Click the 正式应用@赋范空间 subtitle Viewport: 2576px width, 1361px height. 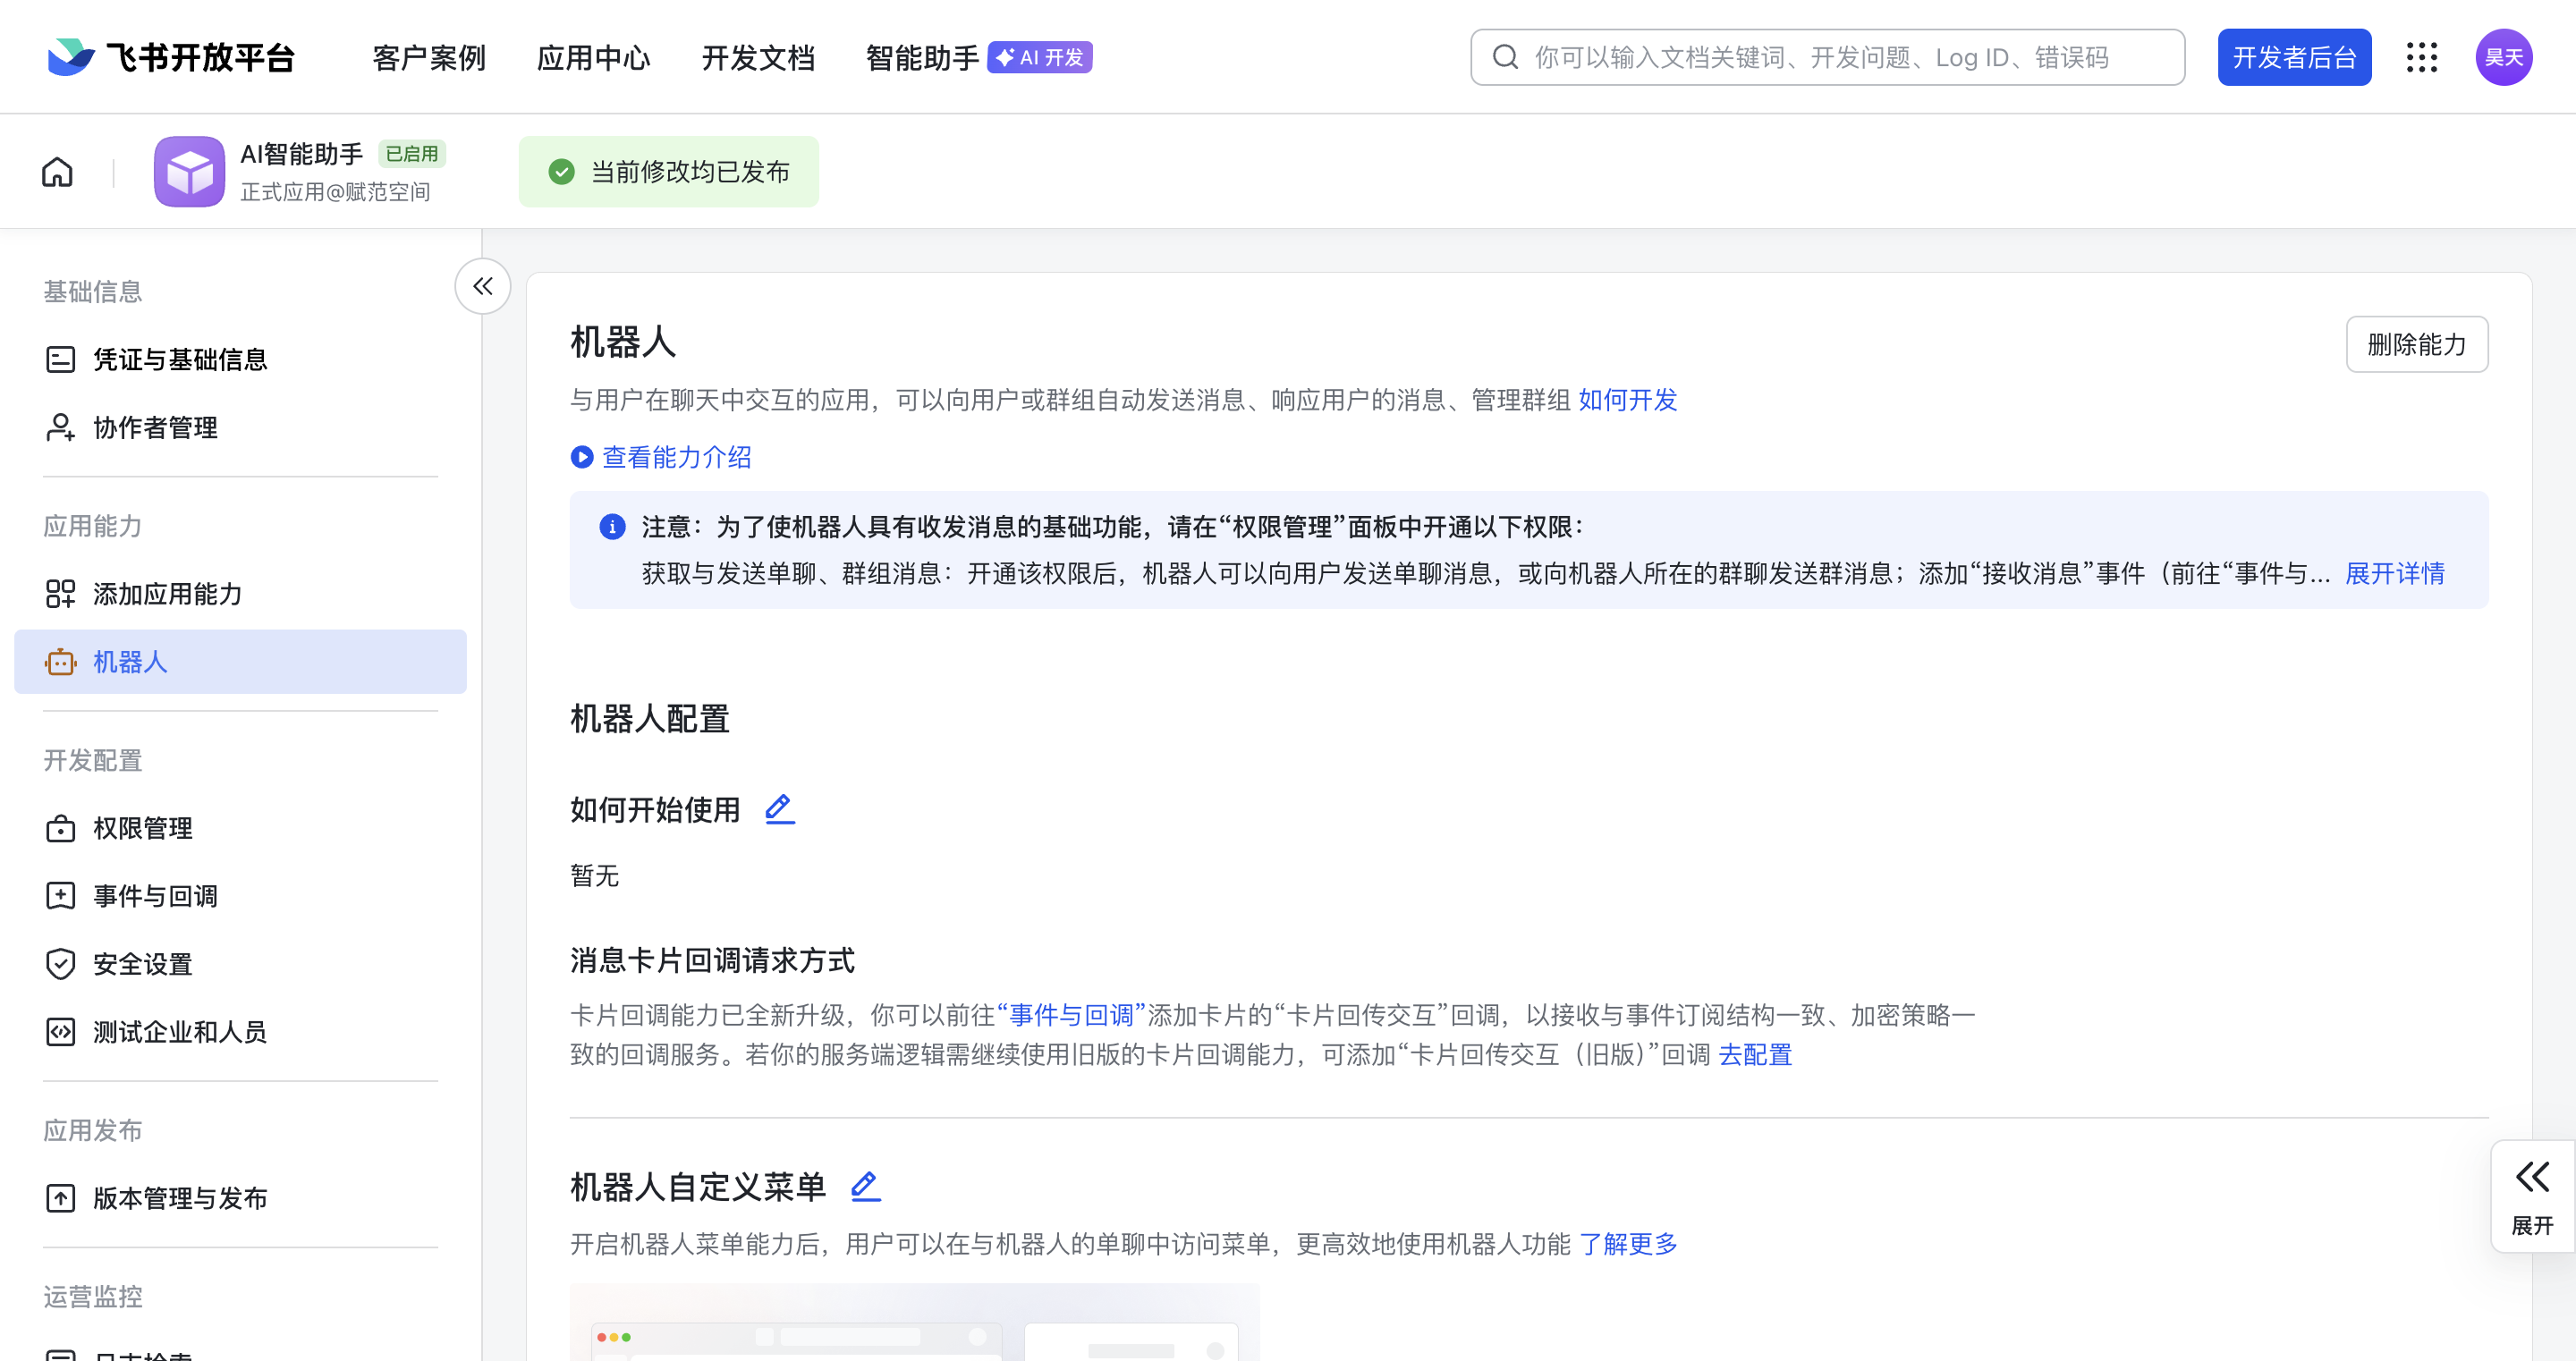[x=335, y=191]
